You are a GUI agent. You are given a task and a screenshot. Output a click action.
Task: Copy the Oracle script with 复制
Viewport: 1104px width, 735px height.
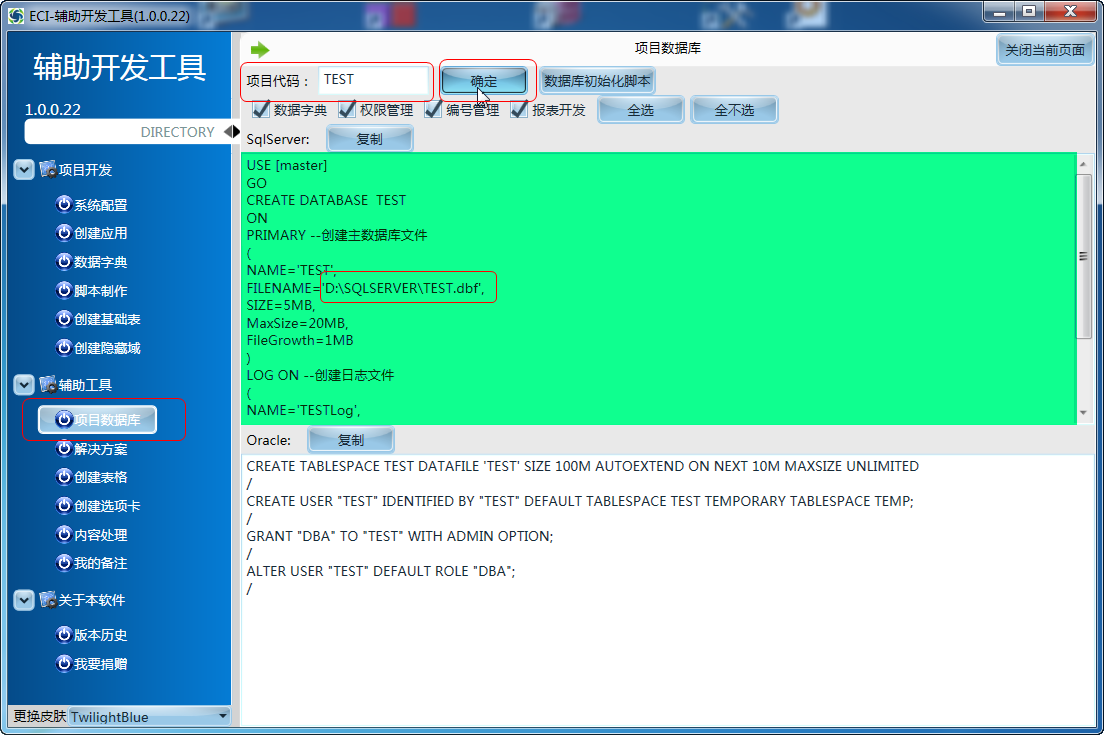pos(351,440)
